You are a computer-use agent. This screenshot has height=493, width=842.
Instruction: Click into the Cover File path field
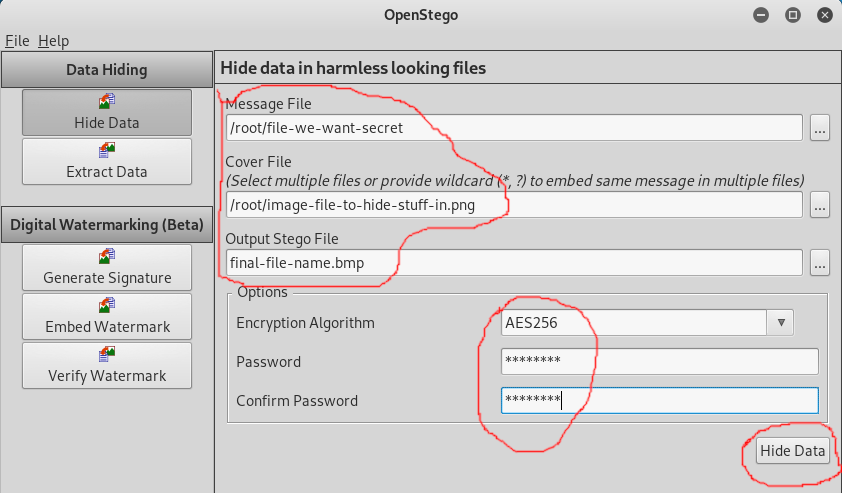(514, 205)
